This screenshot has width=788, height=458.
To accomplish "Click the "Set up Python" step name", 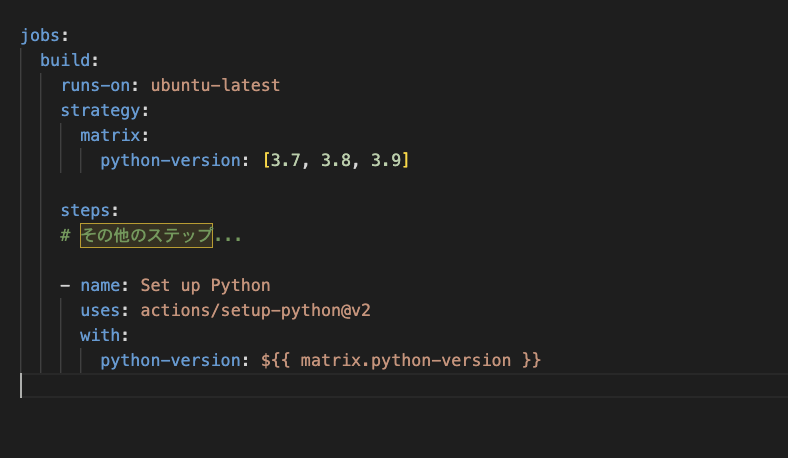I will pyautogui.click(x=205, y=285).
